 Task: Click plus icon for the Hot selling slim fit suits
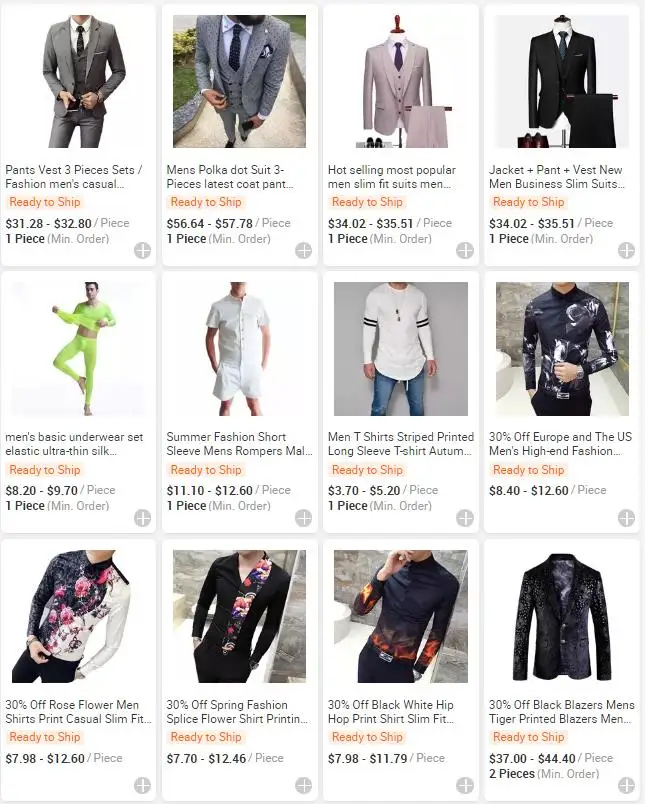point(465,251)
